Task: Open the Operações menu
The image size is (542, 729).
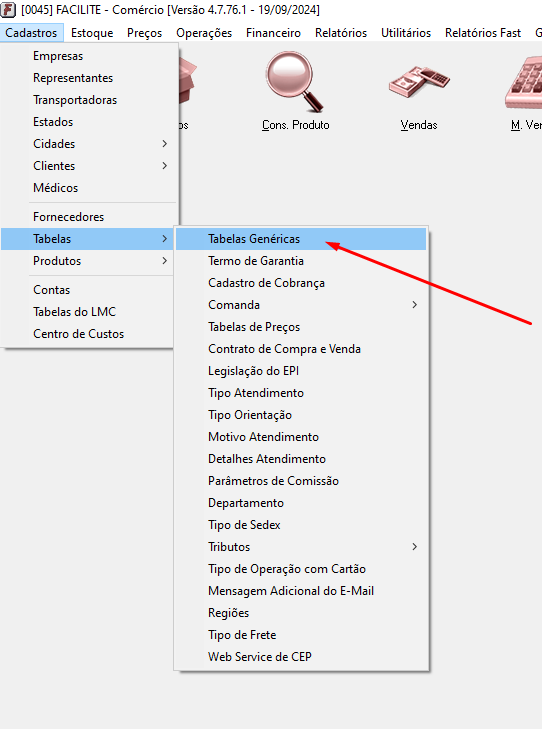Action: 204,33
